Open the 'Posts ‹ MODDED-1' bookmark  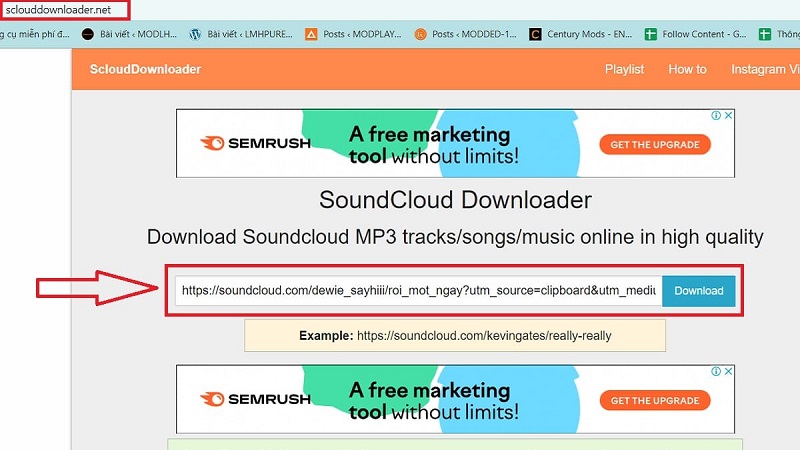tap(467, 34)
